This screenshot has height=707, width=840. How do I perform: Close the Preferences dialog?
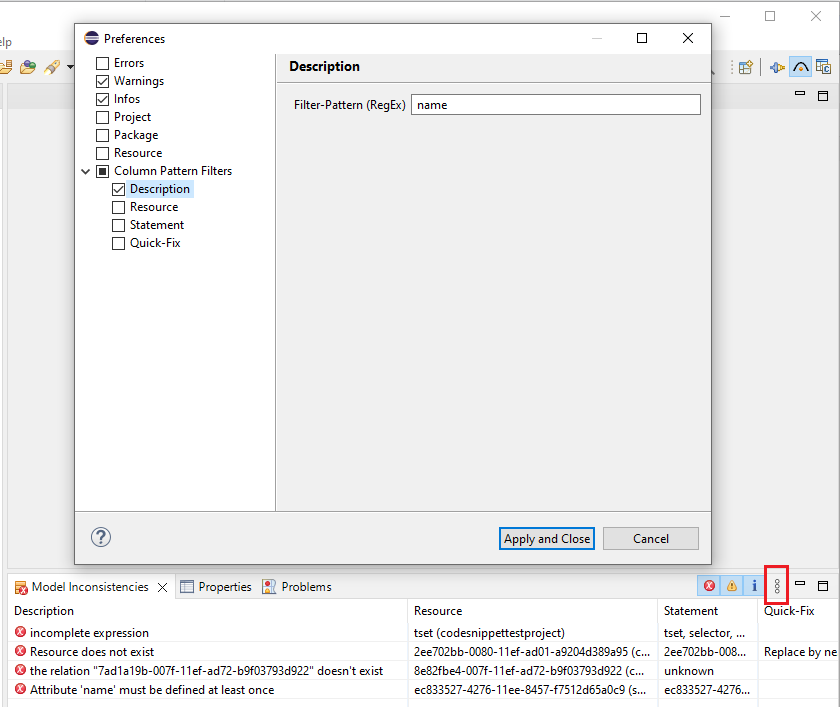tap(688, 38)
